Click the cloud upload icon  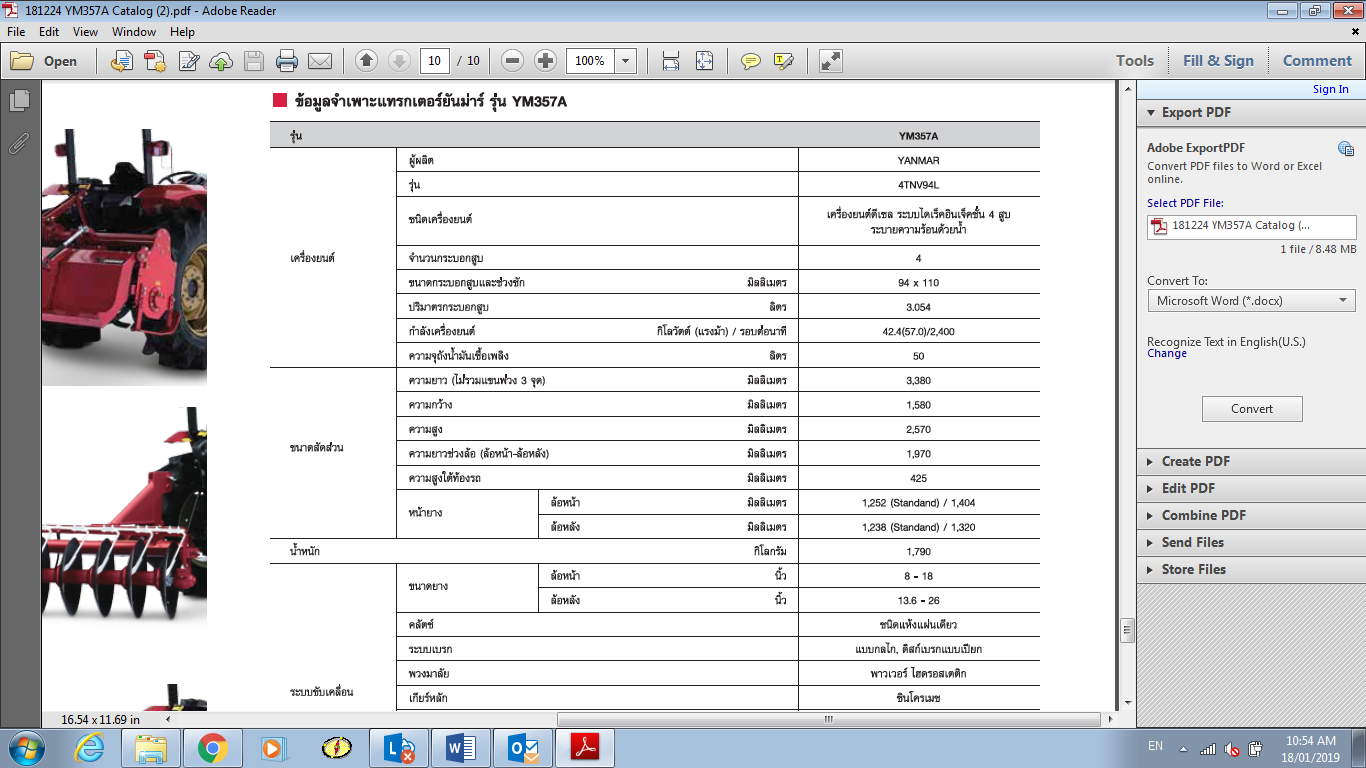tap(221, 61)
